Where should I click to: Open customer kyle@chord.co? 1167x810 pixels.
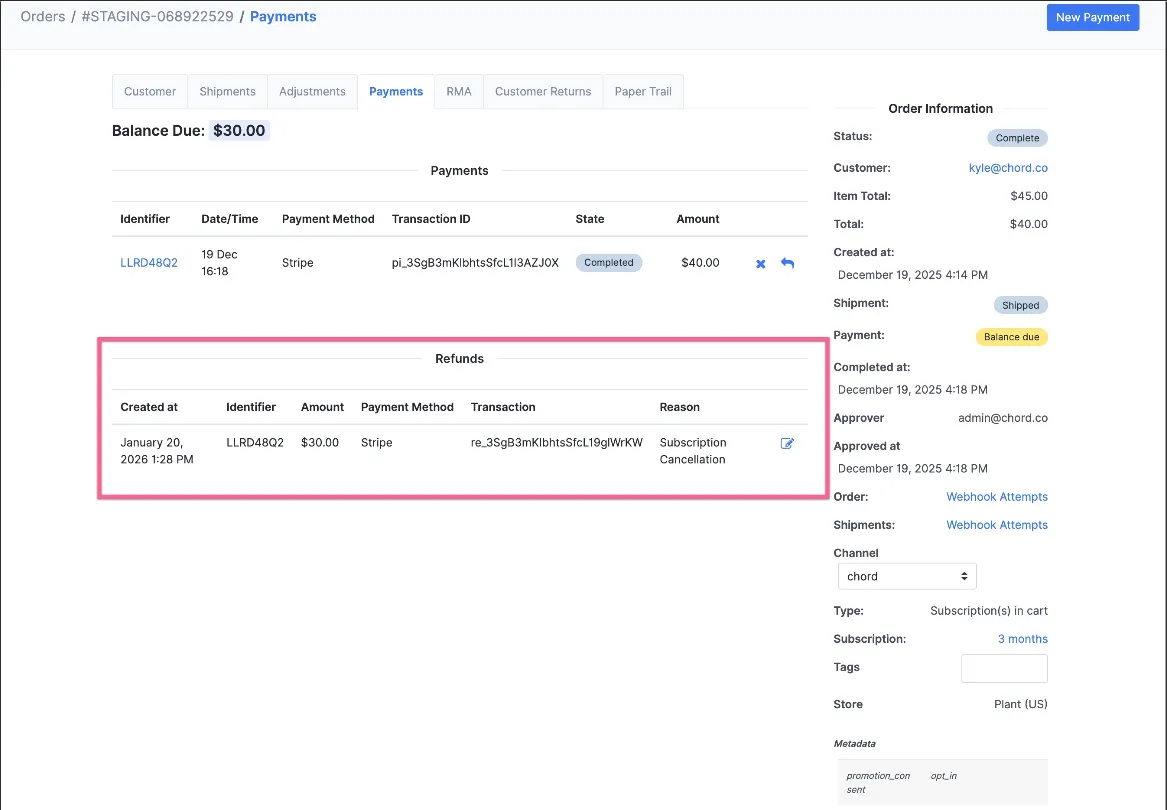click(1008, 168)
